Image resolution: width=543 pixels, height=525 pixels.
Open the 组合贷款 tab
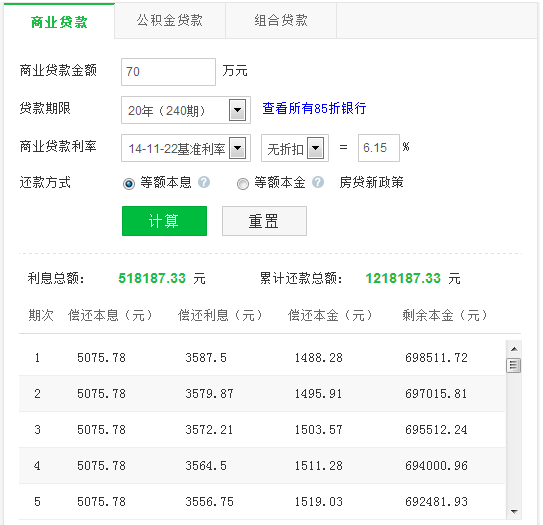click(281, 20)
